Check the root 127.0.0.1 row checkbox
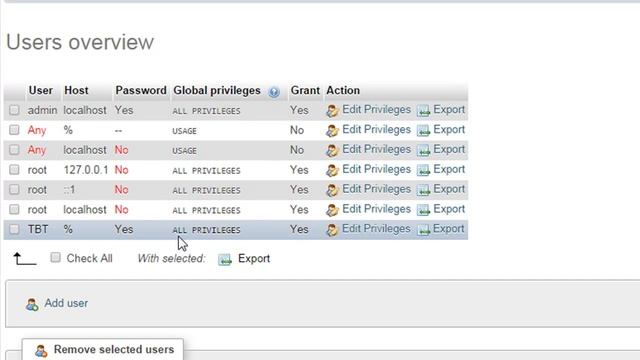 pyautogui.click(x=14, y=169)
